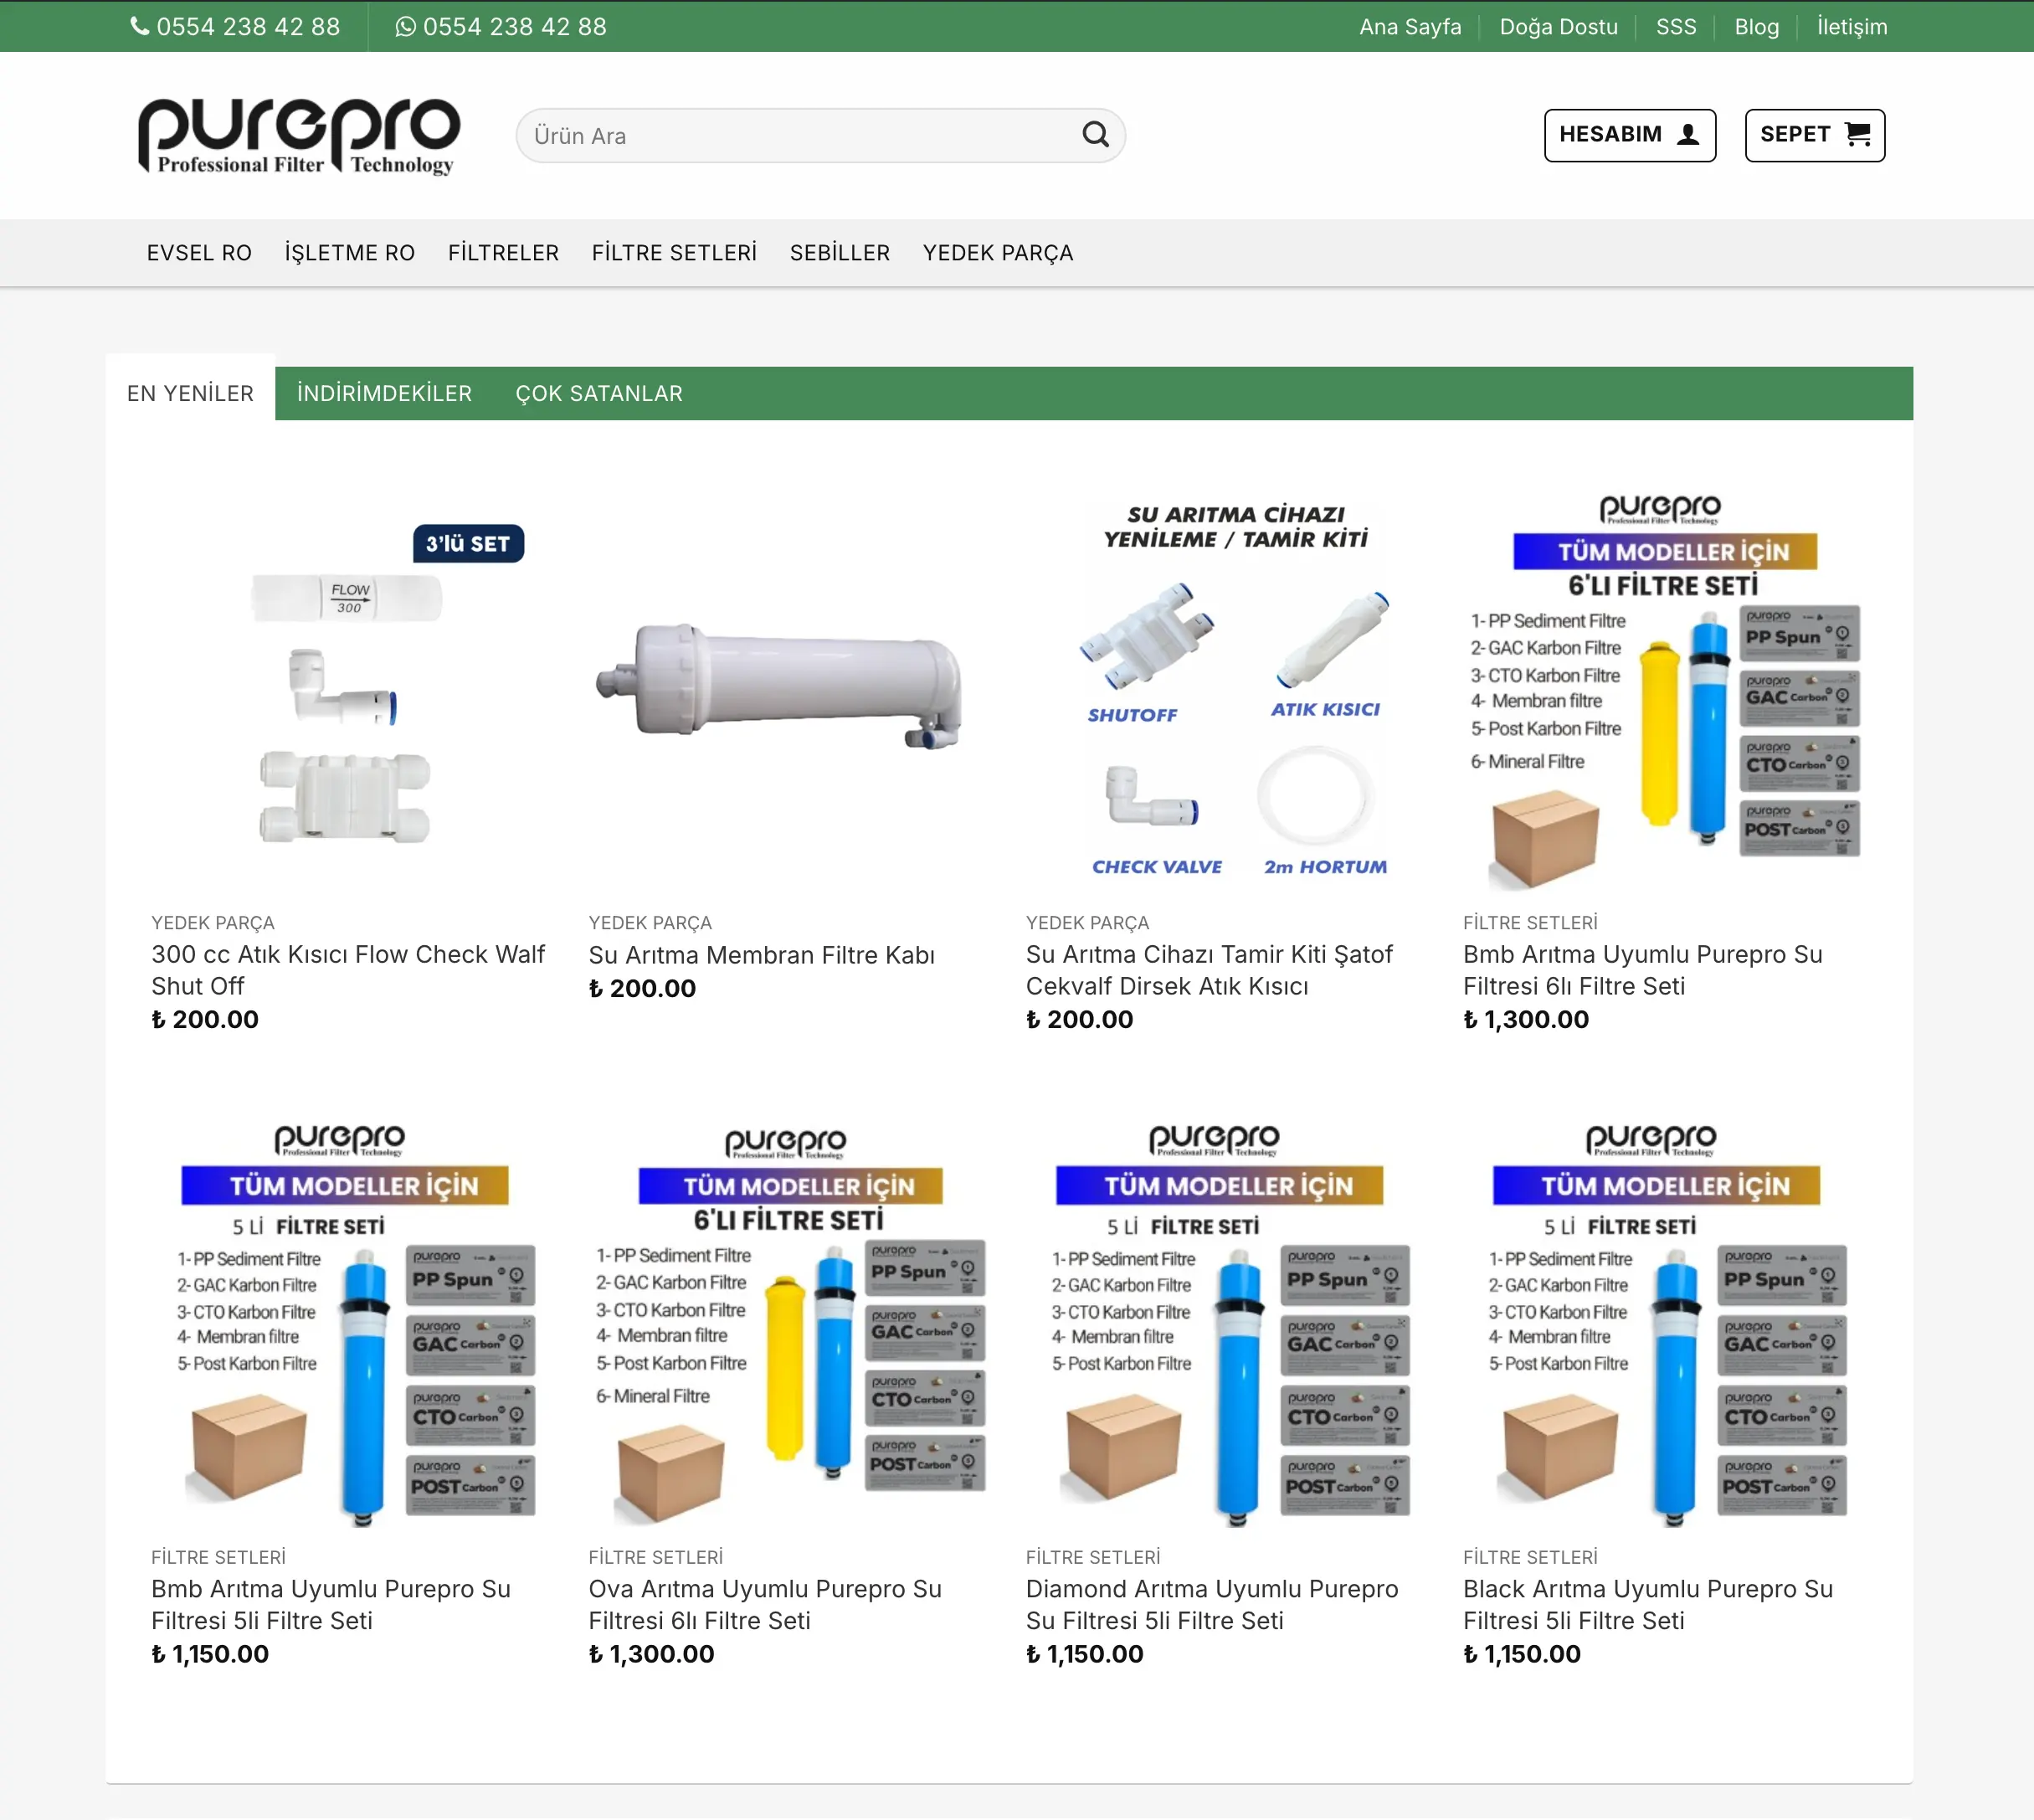
Task: Open Su Arıtma Cihazı Tamir Kiti title
Action: pos(1209,970)
